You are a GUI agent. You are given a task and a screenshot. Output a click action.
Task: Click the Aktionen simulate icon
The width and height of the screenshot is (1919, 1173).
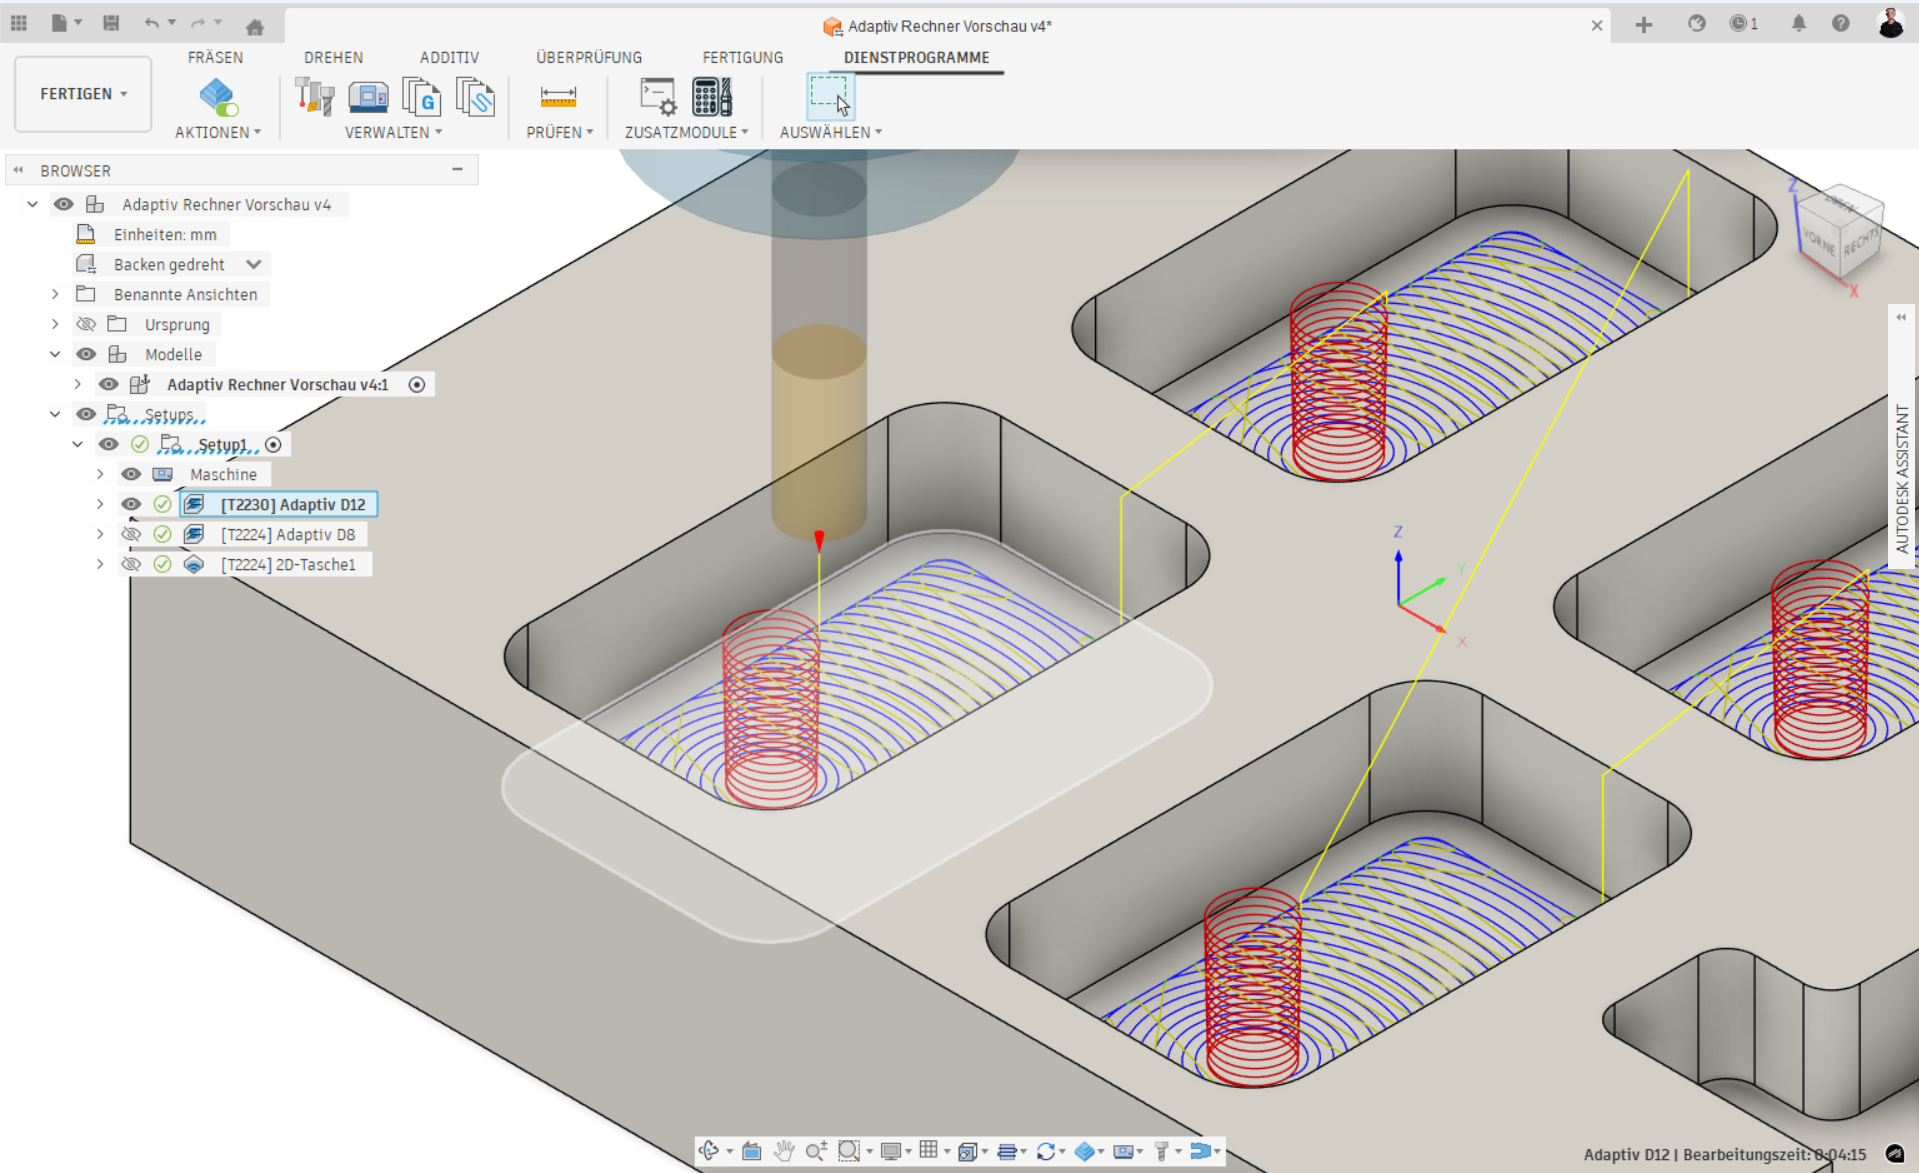(x=218, y=97)
